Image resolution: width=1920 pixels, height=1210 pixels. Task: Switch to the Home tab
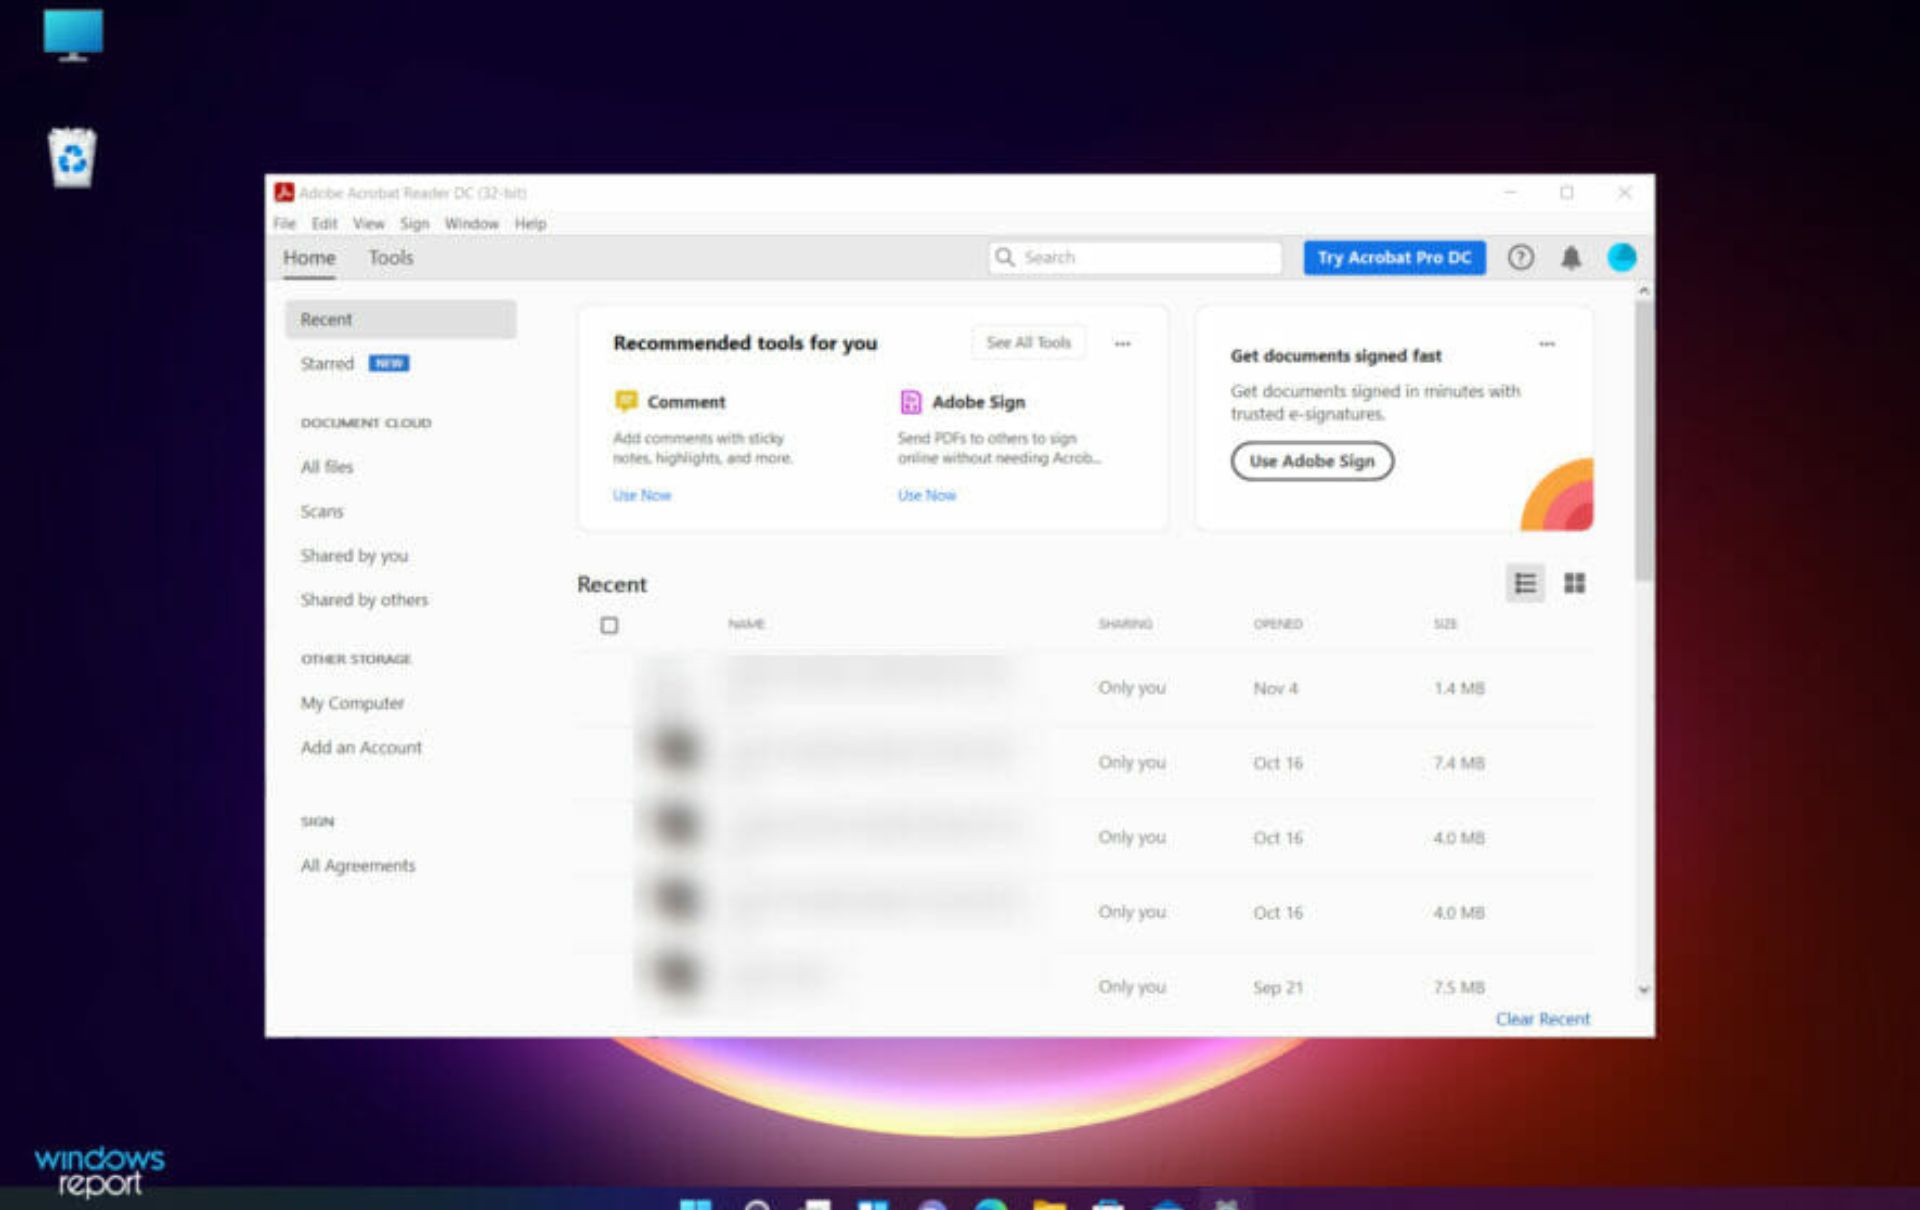[x=309, y=258]
